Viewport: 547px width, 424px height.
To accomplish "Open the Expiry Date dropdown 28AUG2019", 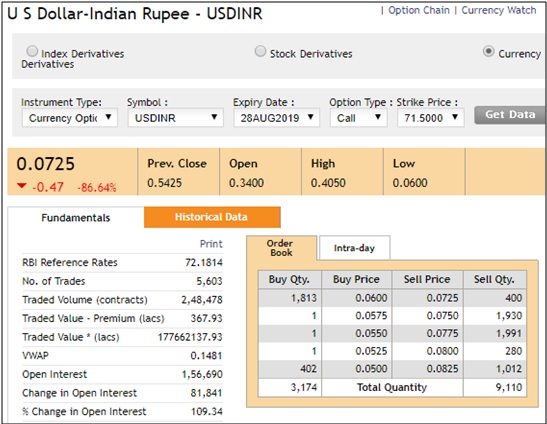I will tap(277, 118).
